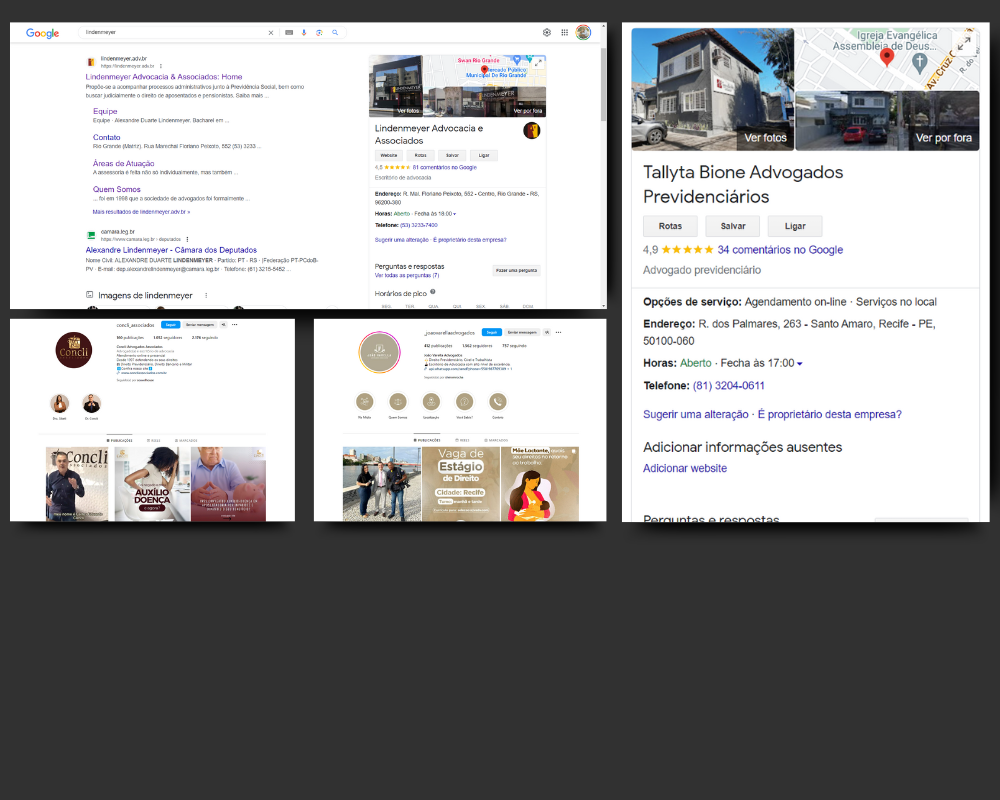Image resolution: width=1000 pixels, height=800 pixels.
Task: Open the Concli profile picture
Action: pyautogui.click(x=73, y=350)
